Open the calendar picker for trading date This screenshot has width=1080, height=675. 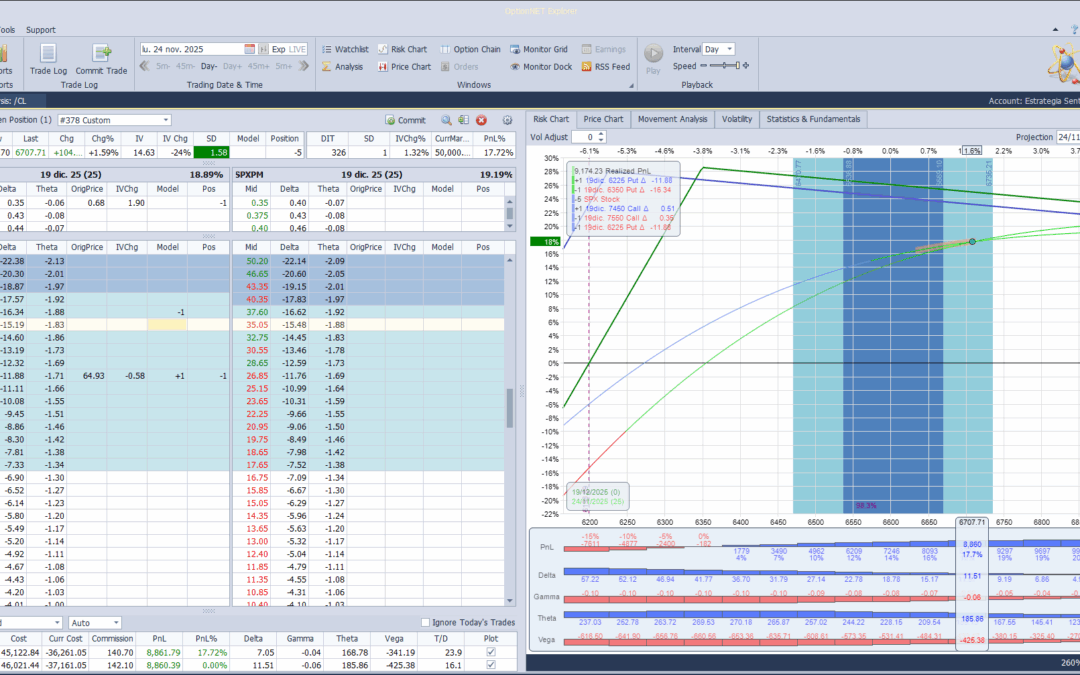coord(249,49)
